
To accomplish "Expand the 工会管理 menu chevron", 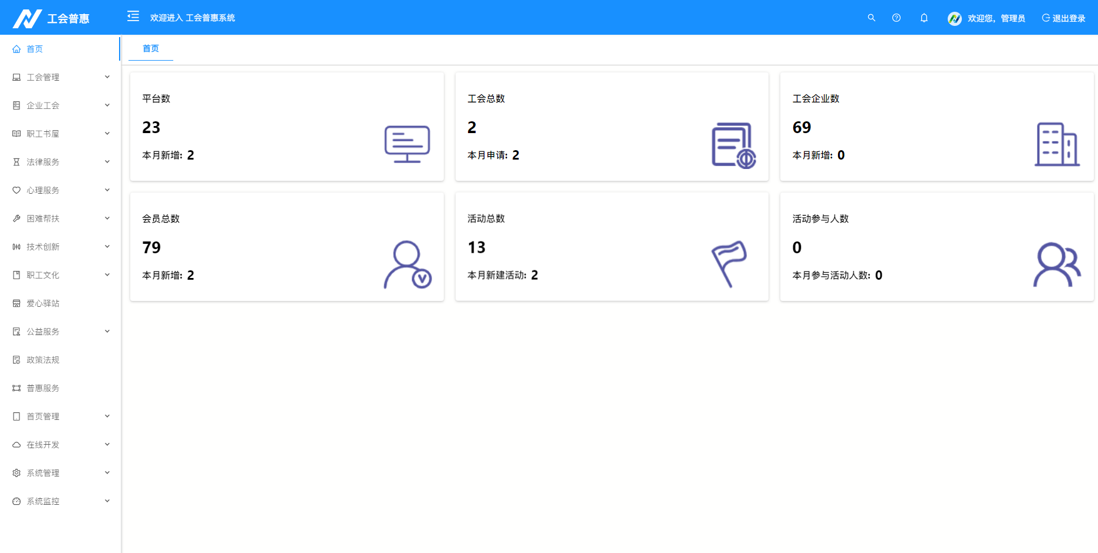I will [107, 77].
